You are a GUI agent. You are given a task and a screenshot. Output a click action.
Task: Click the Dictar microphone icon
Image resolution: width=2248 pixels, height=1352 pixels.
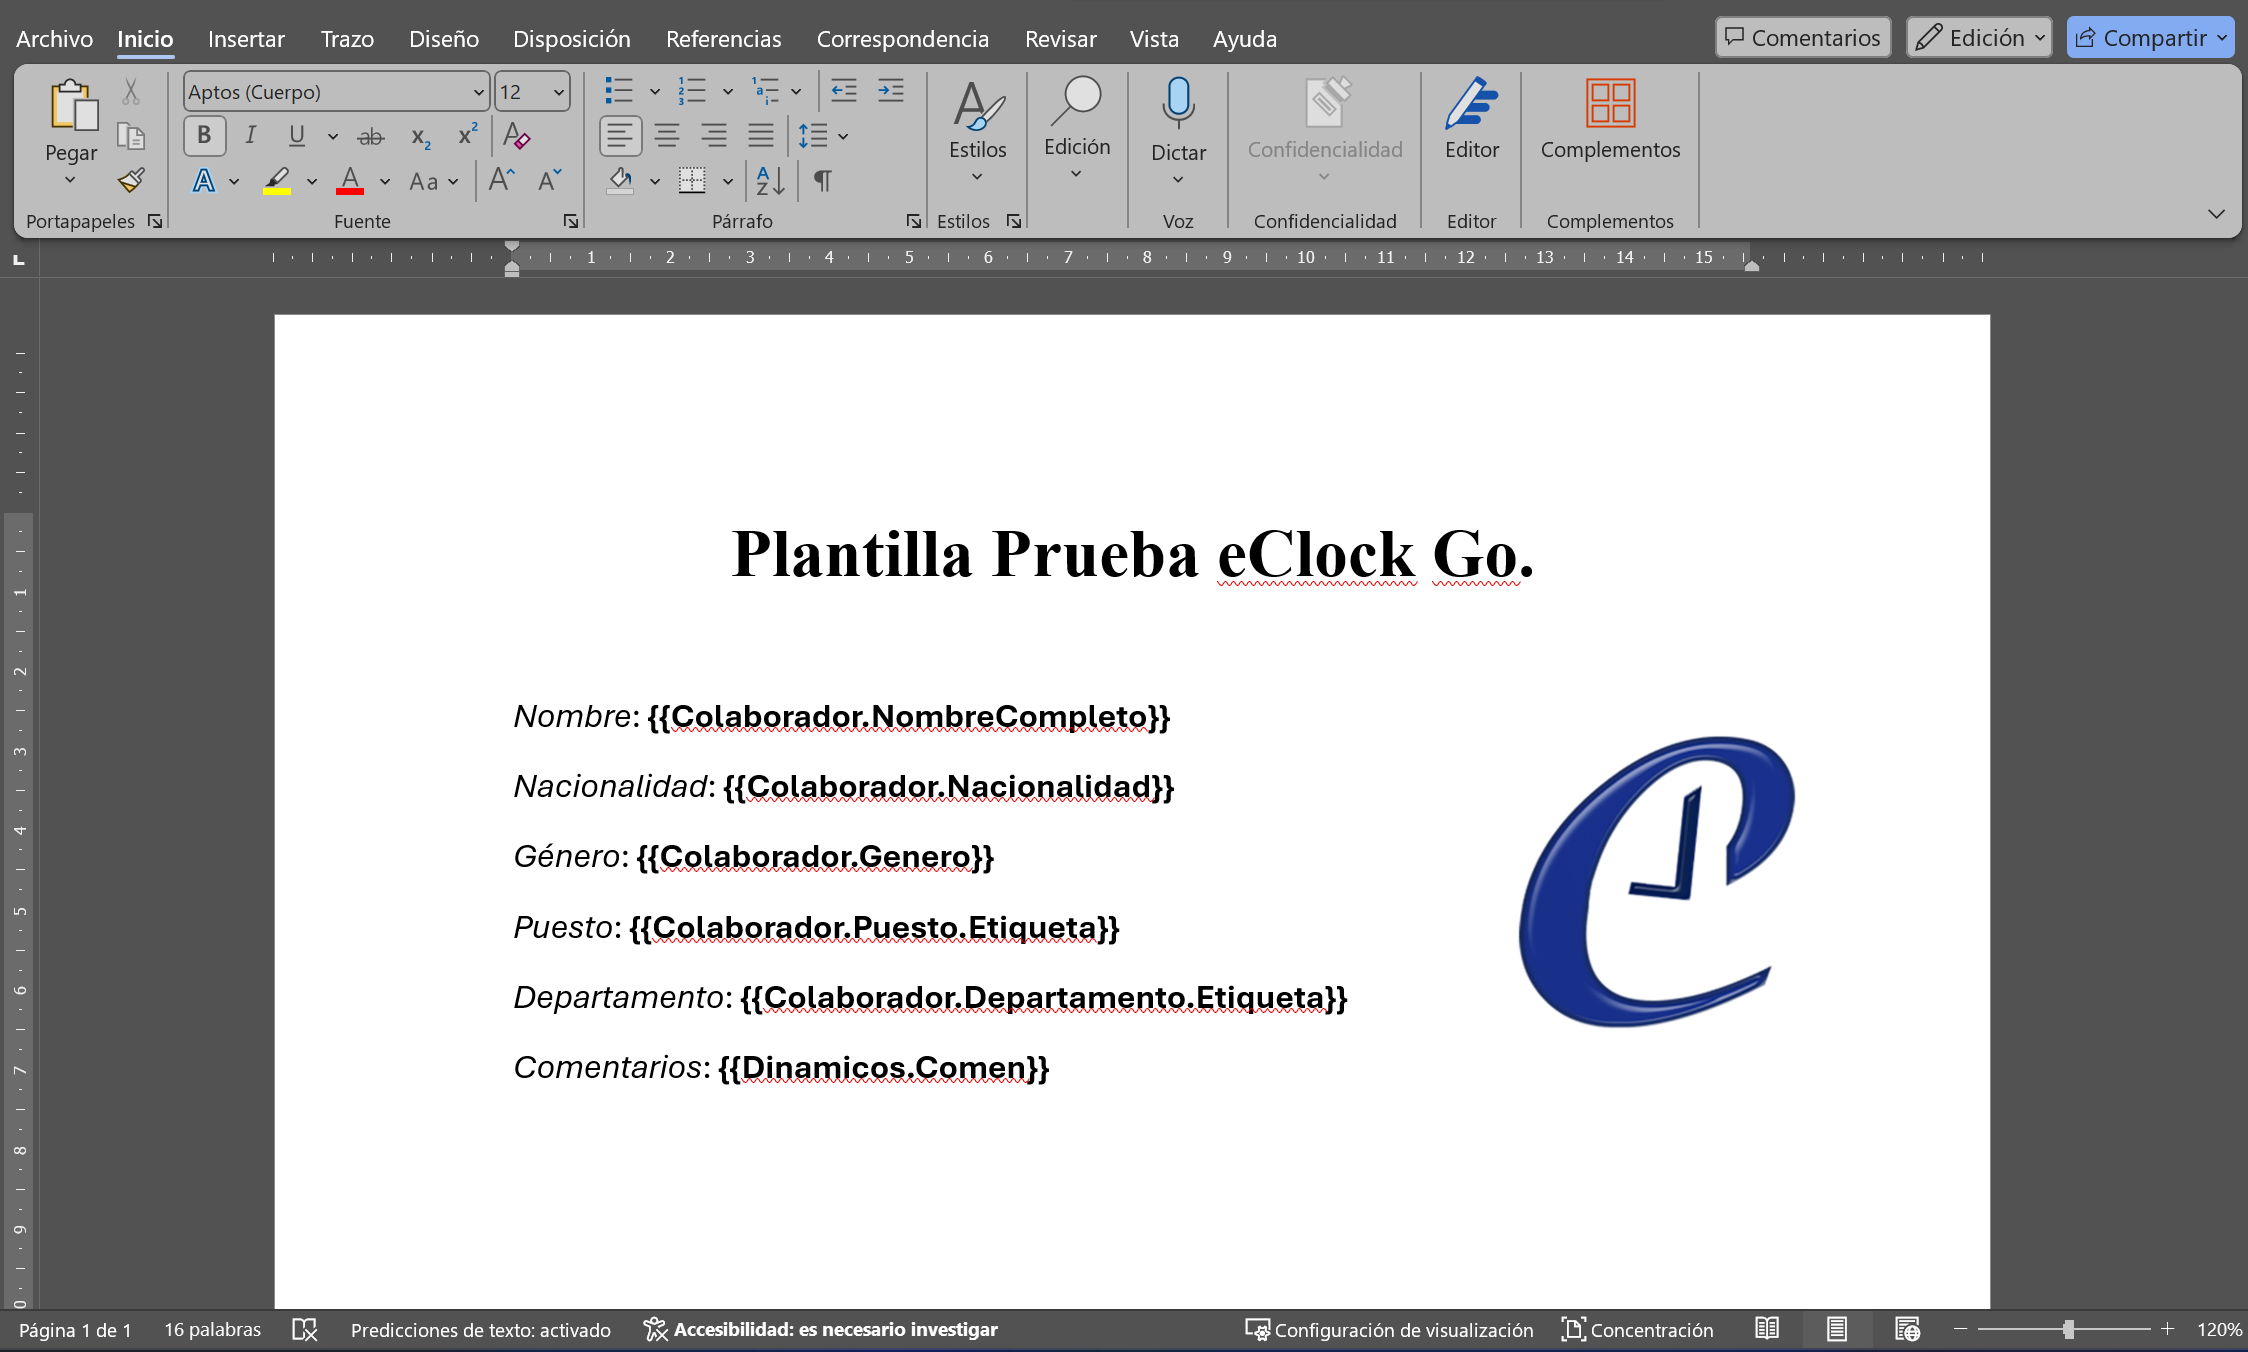pyautogui.click(x=1178, y=104)
